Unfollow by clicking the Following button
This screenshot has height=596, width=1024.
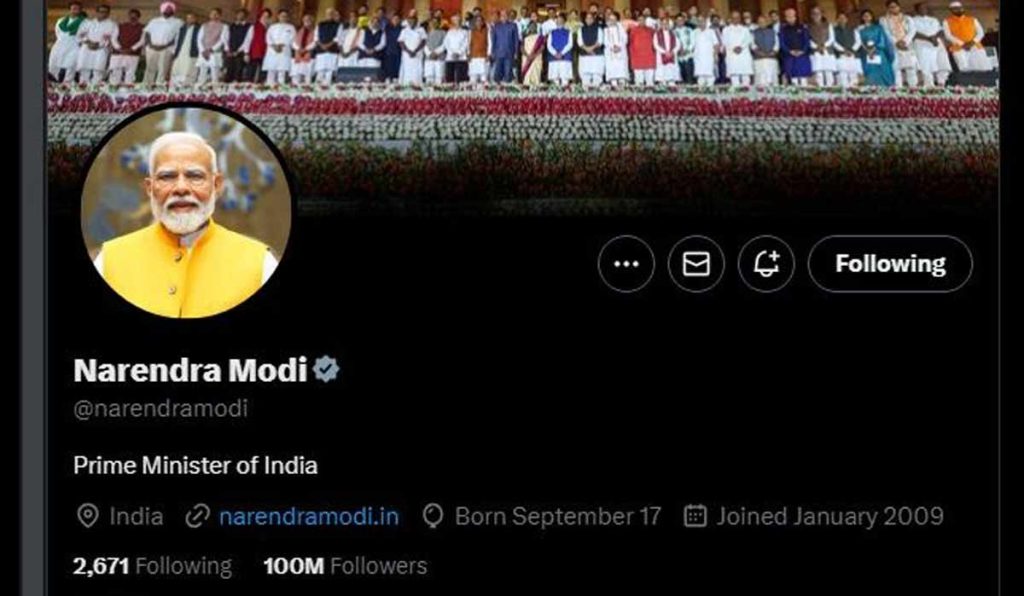click(889, 263)
